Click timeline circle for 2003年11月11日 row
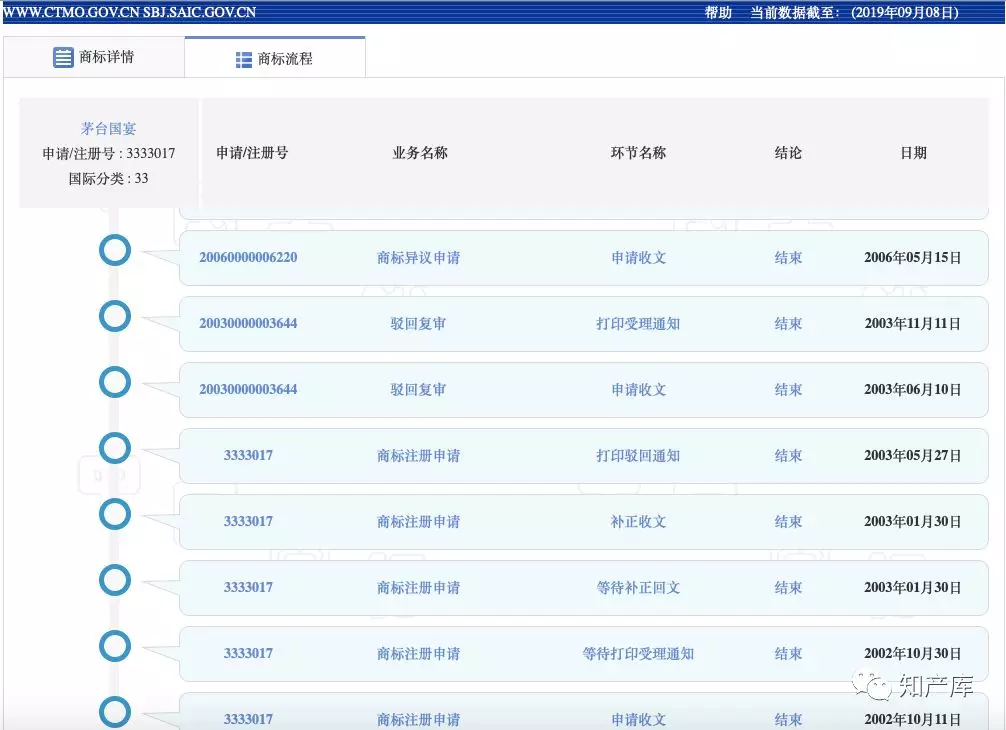 point(115,316)
